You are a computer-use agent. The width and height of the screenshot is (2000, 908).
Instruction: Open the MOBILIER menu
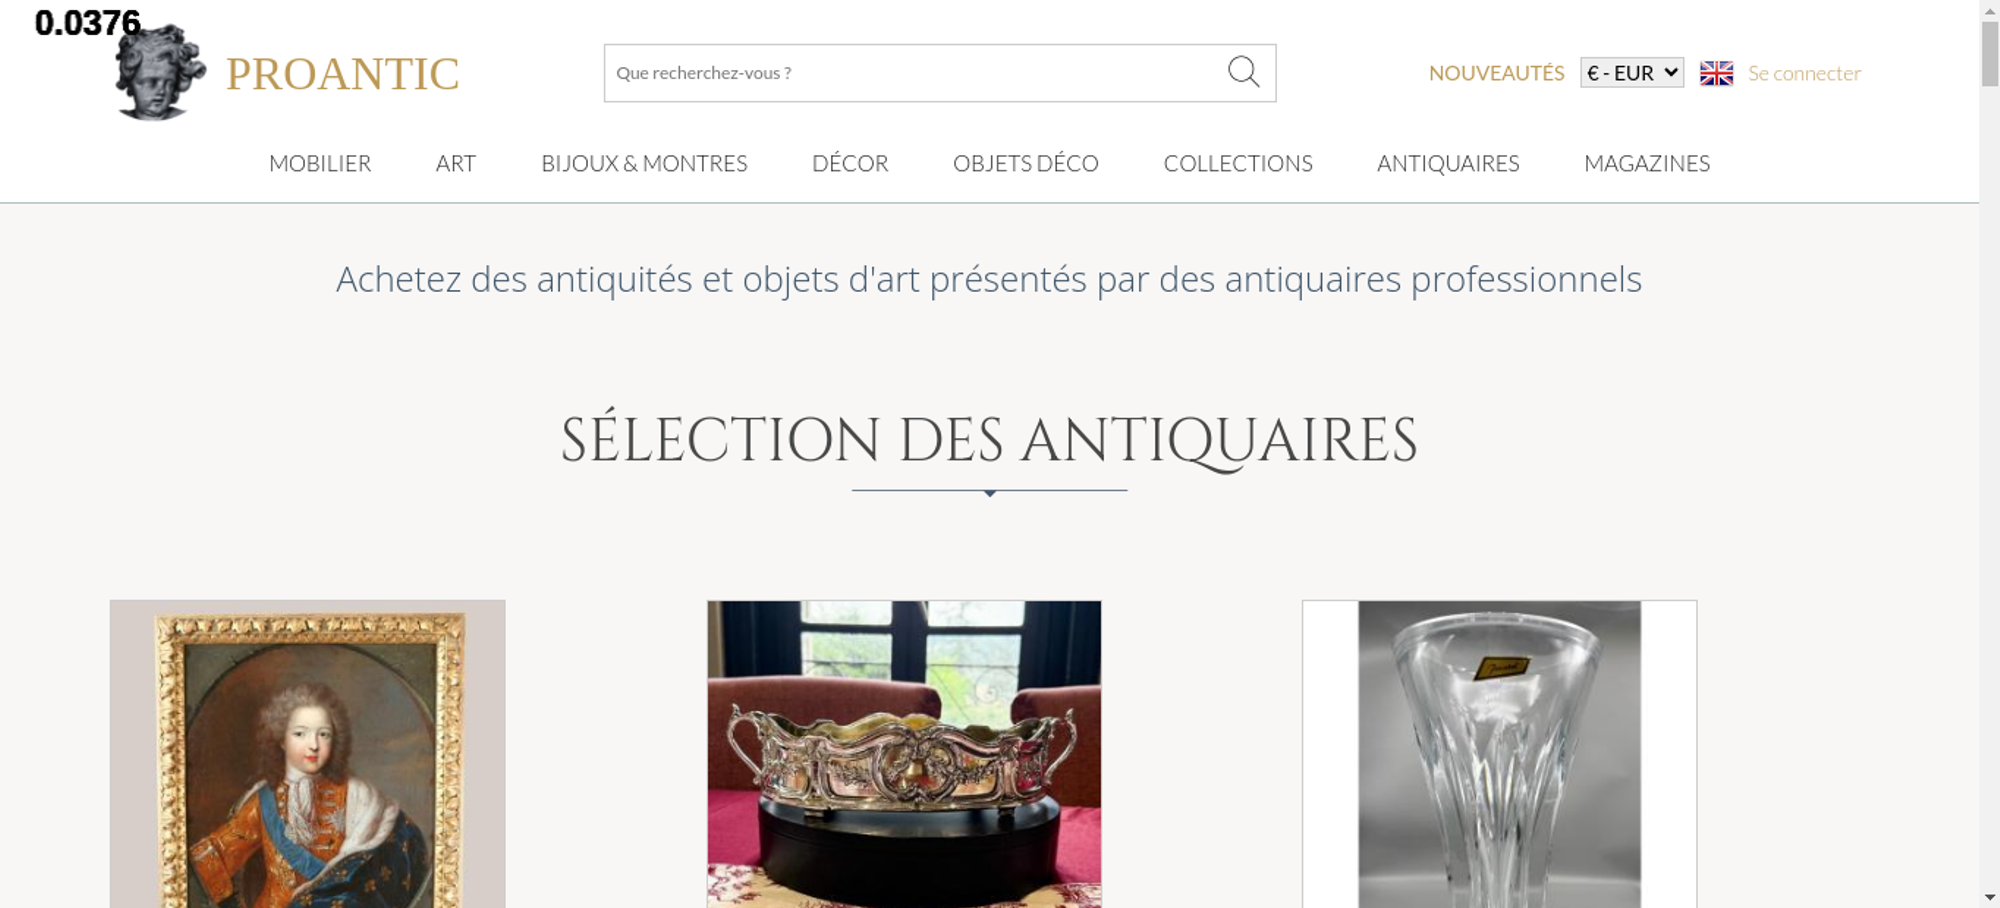(320, 164)
